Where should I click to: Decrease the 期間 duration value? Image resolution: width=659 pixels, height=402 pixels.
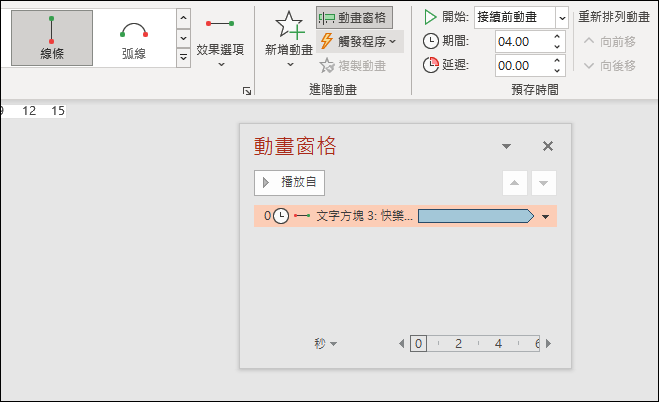coord(557,47)
